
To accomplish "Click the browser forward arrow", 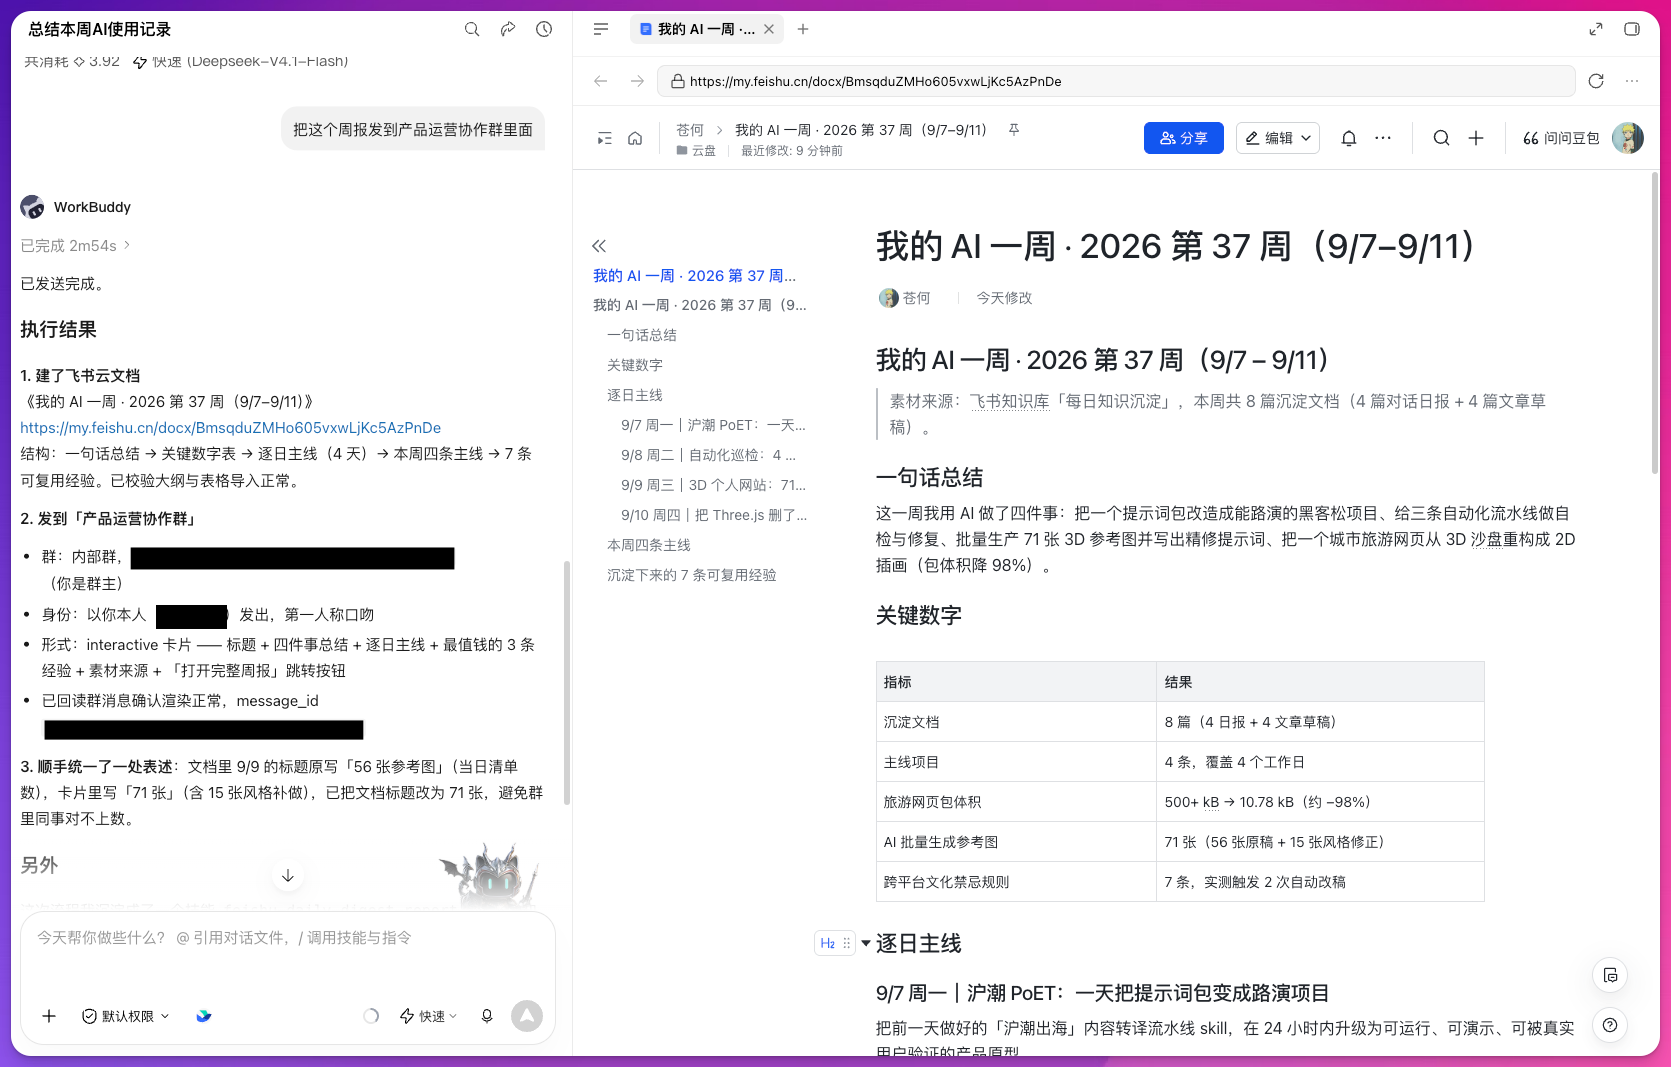I will [x=637, y=81].
